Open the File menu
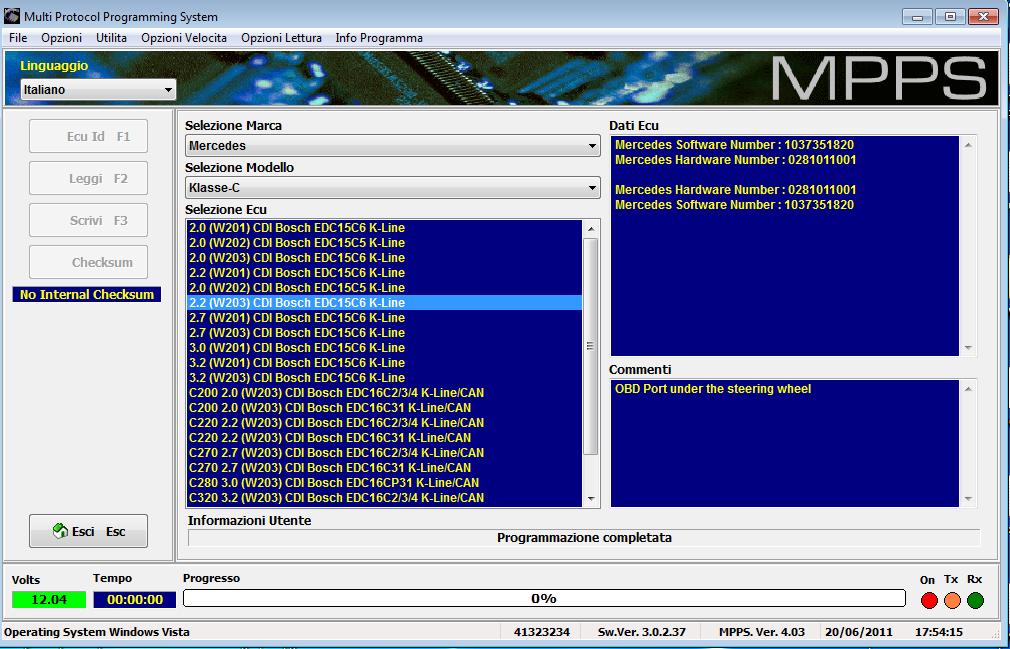The image size is (1010, 649). point(18,38)
